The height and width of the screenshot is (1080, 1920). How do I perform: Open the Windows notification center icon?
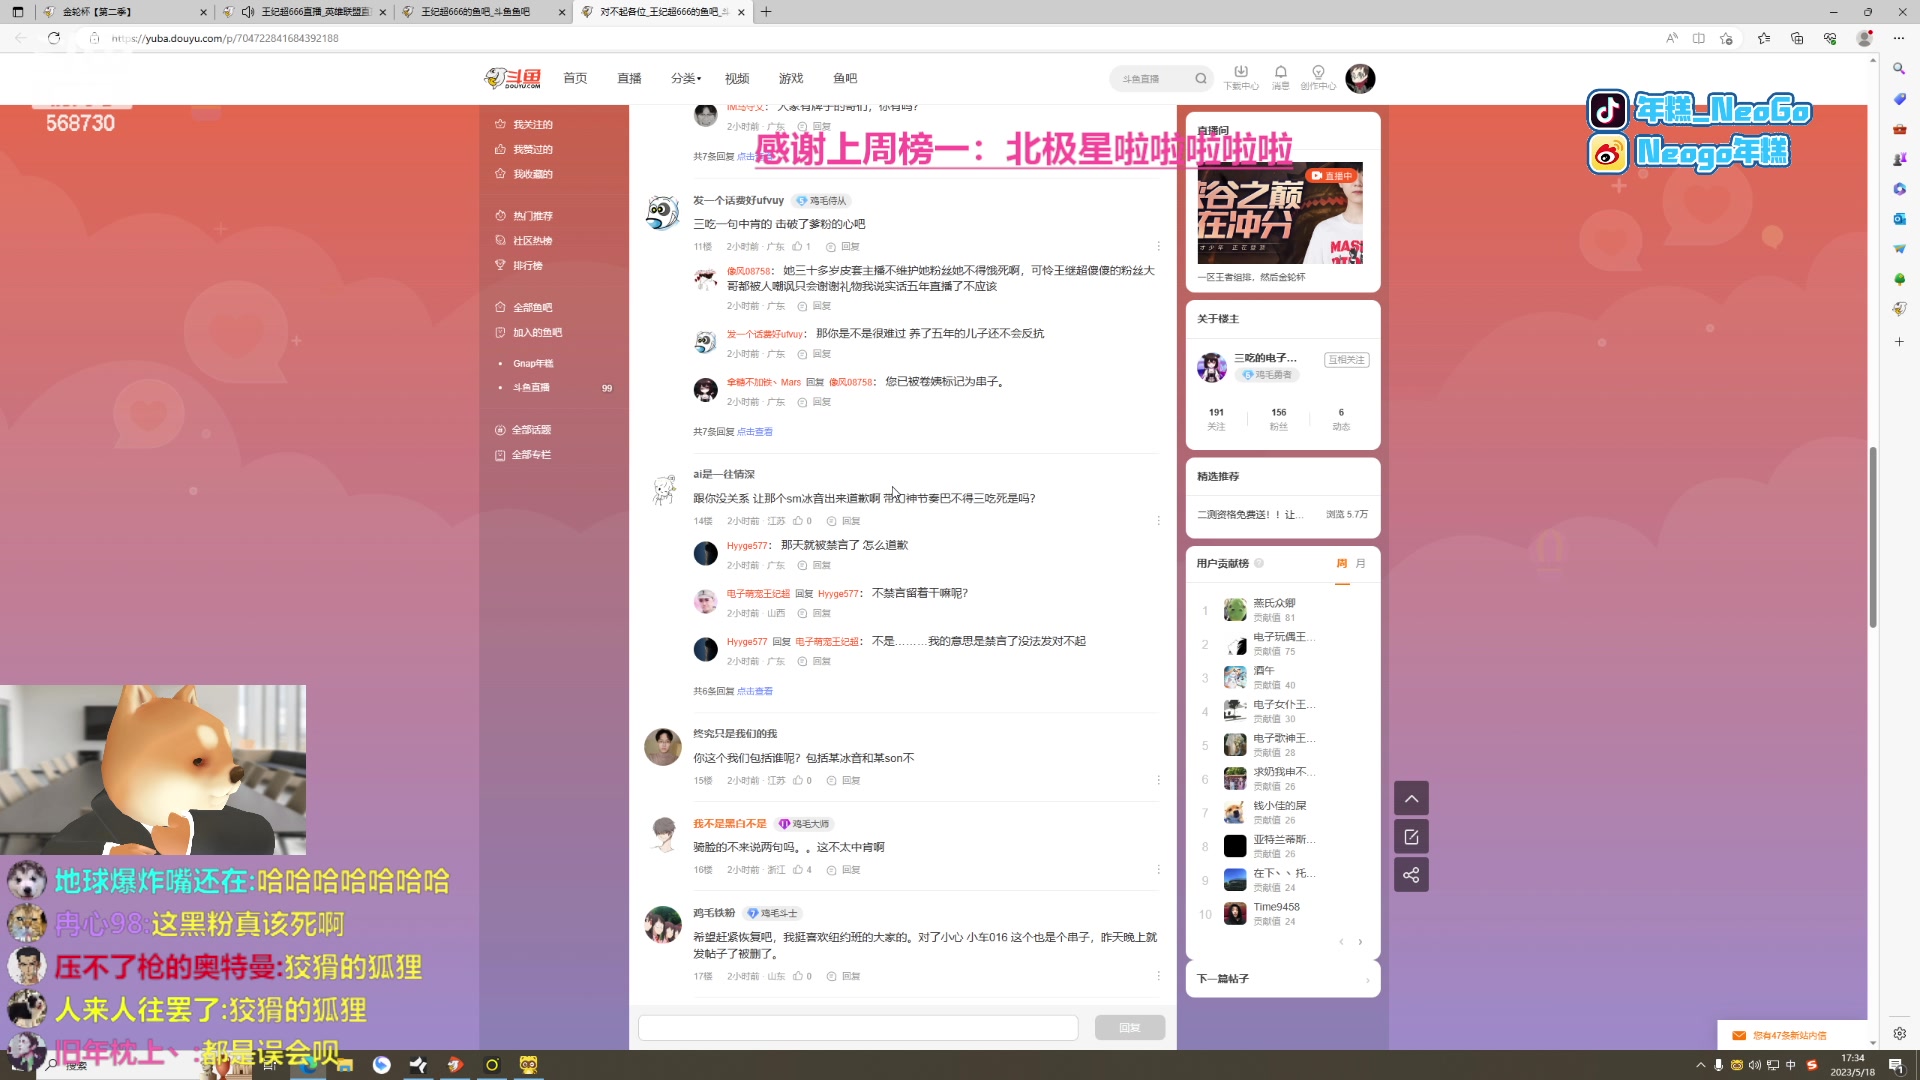tap(1895, 1065)
